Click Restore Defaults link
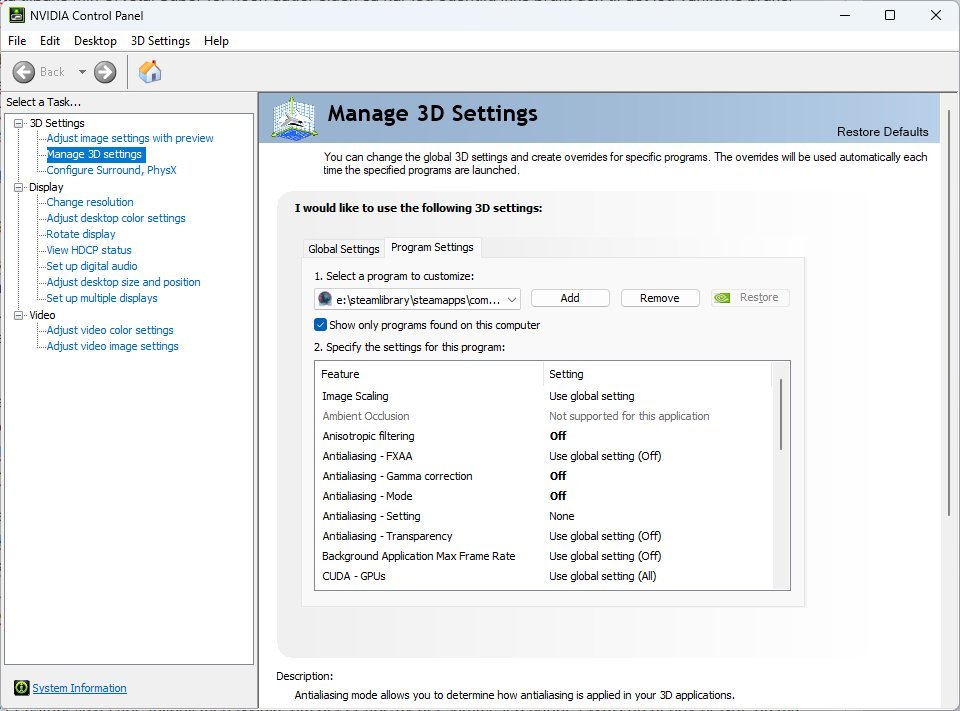960x711 pixels. point(882,132)
